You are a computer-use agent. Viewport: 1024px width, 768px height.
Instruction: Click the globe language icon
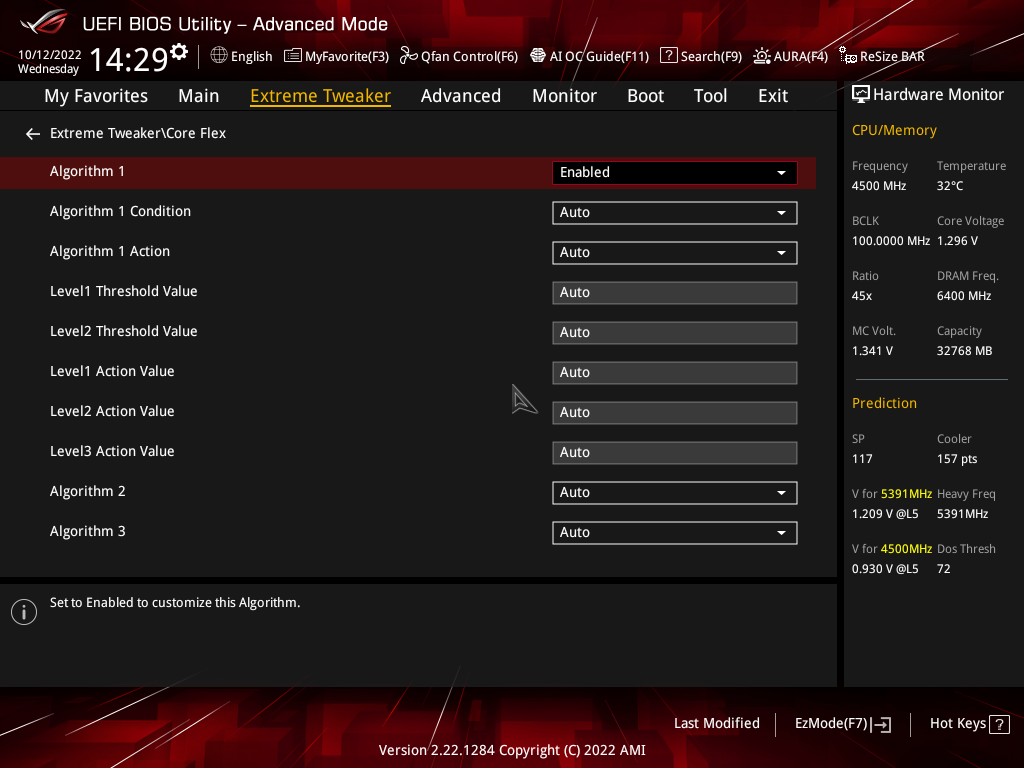(x=219, y=56)
